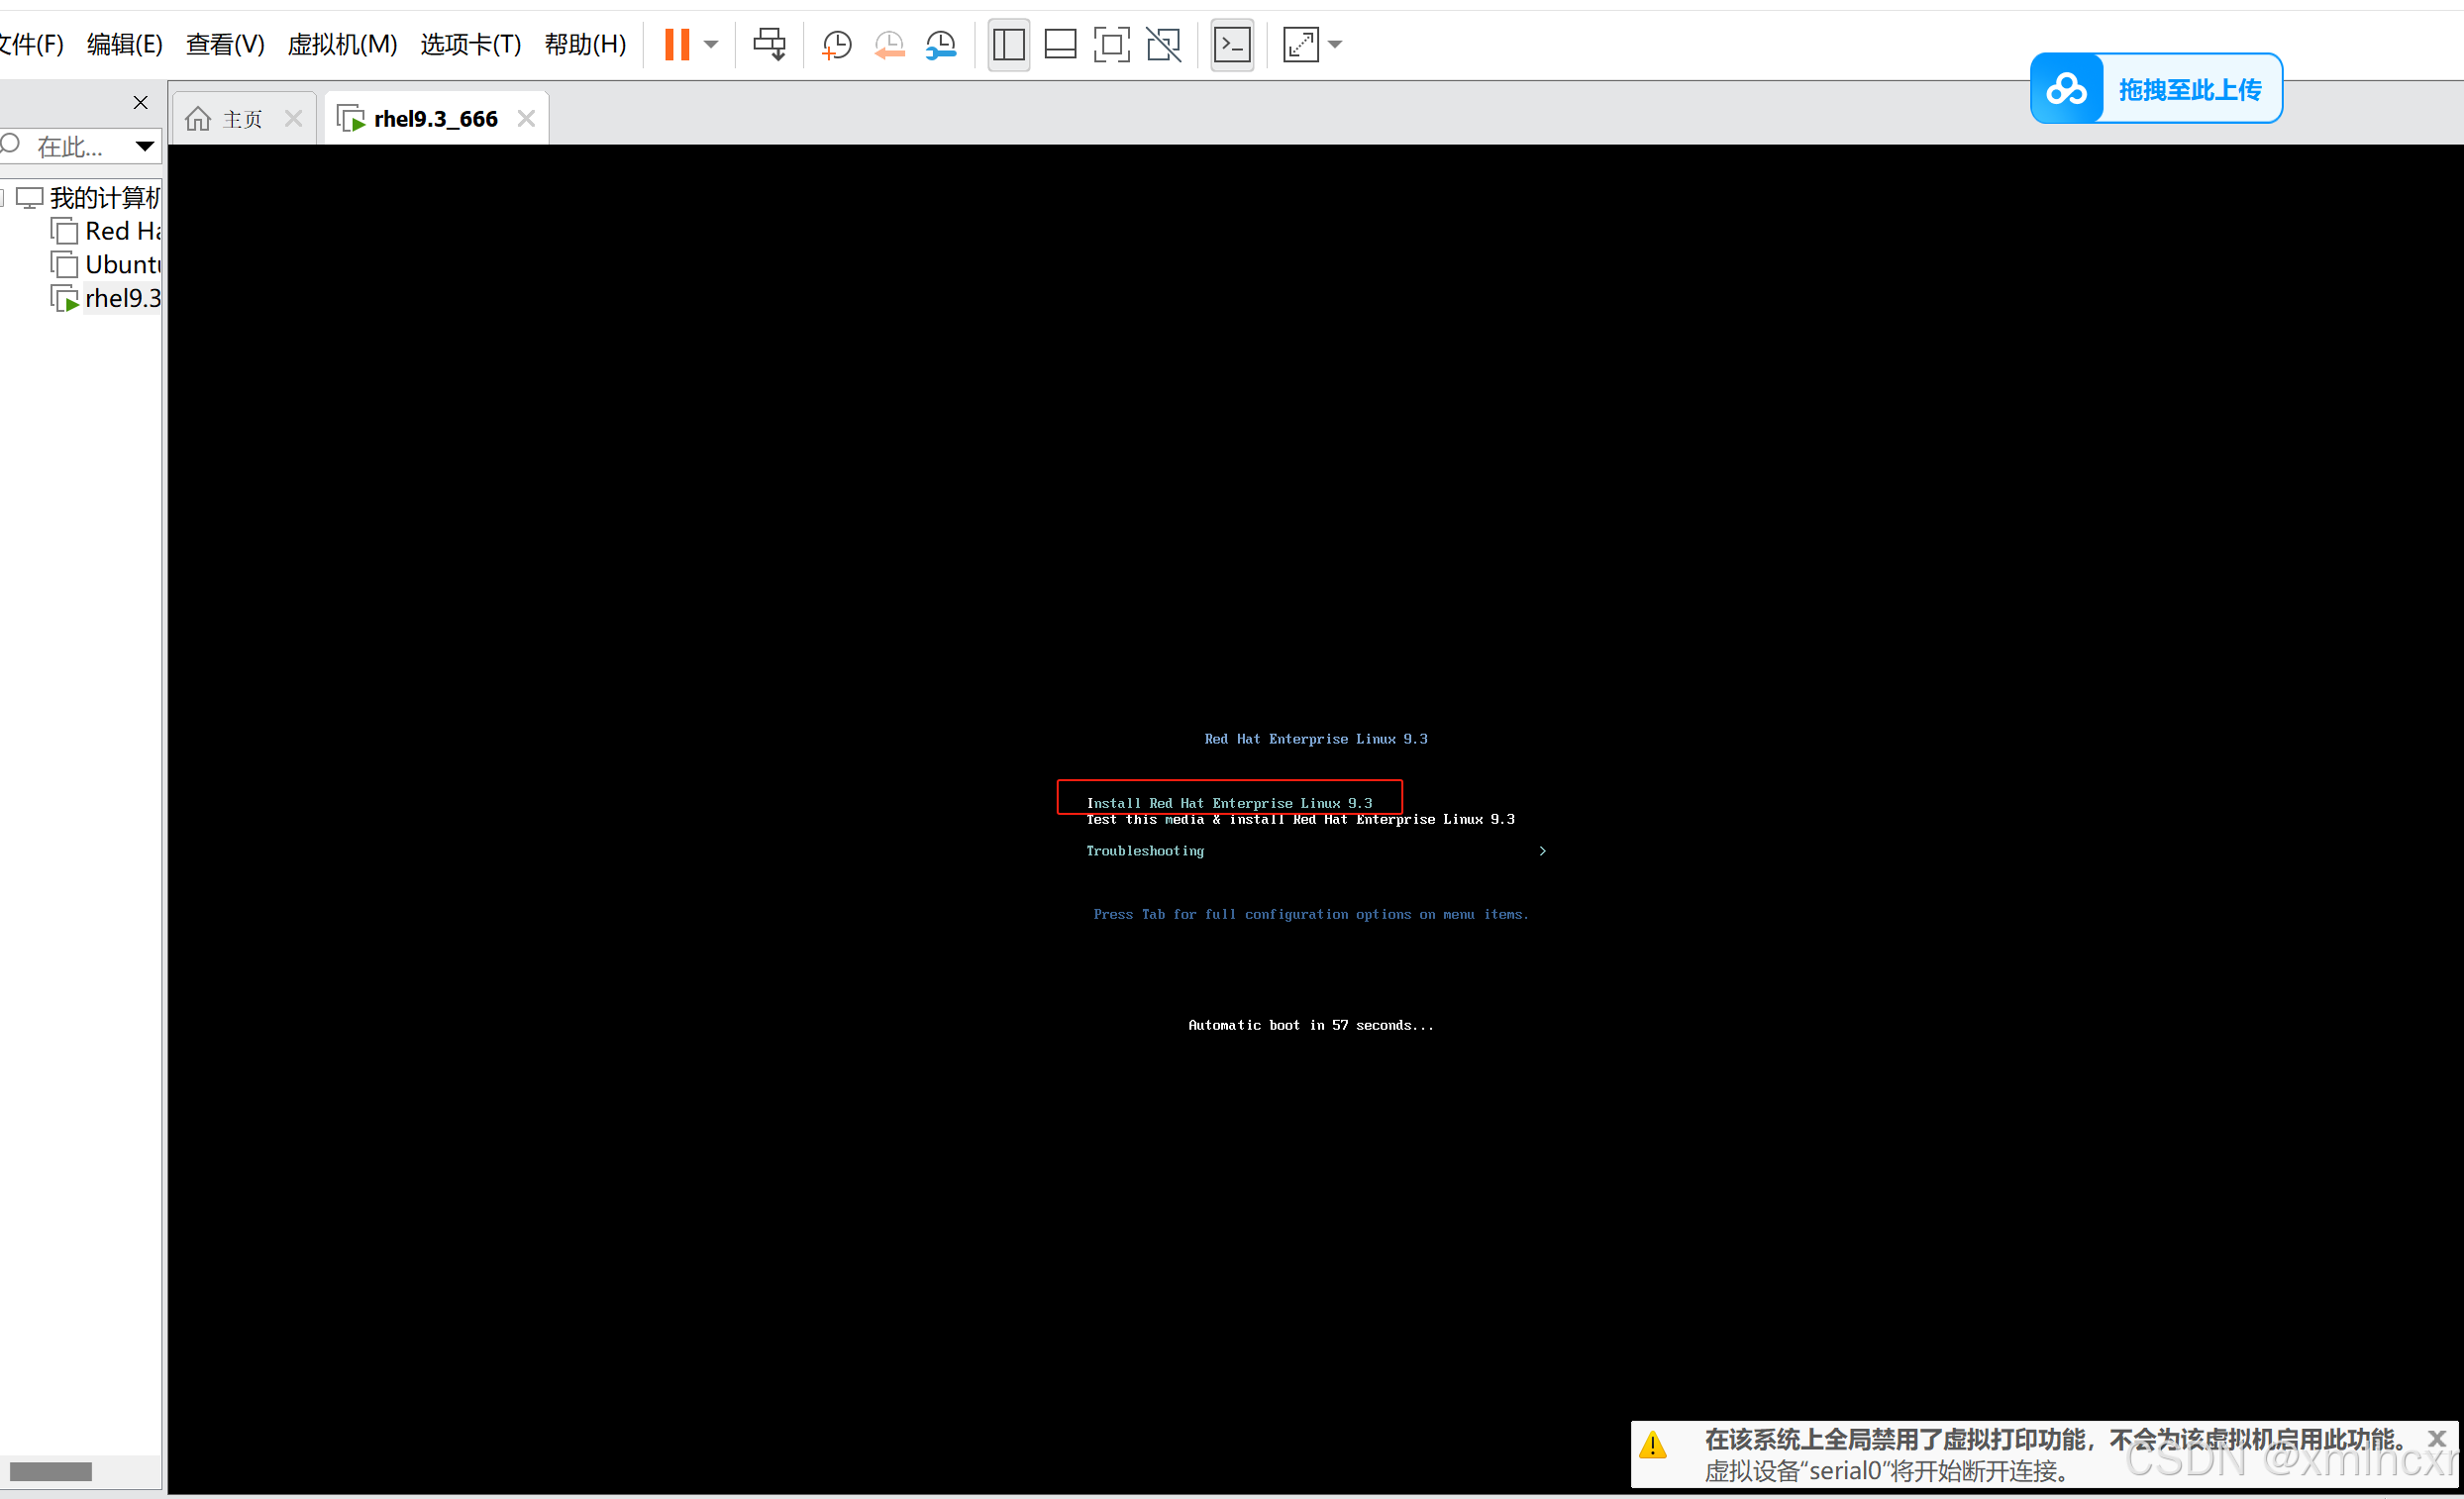Click the orange pause VM button
This screenshot has width=2464, height=1499.
point(677,44)
